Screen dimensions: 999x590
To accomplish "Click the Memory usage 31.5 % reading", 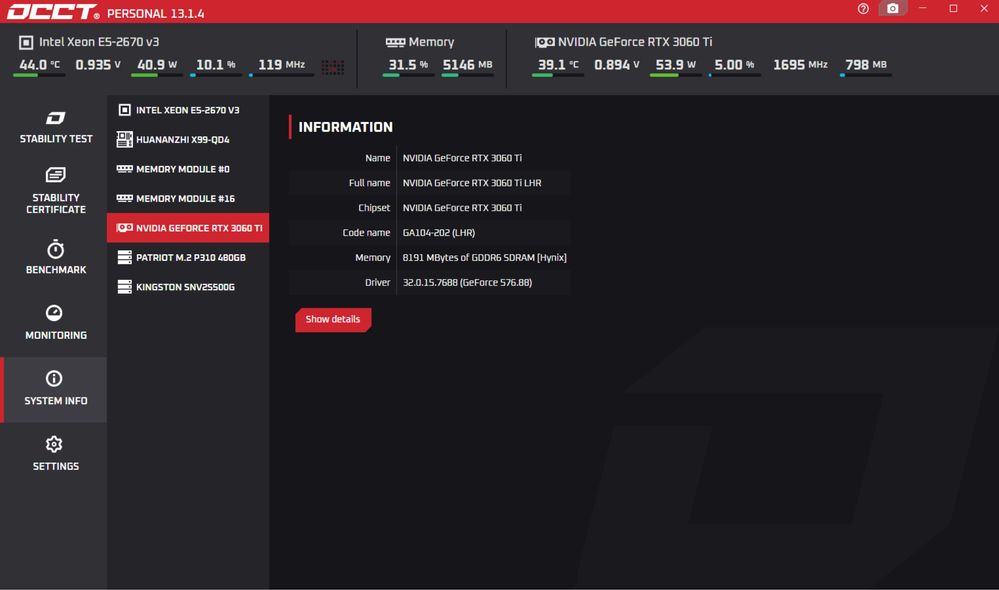I will click(408, 65).
